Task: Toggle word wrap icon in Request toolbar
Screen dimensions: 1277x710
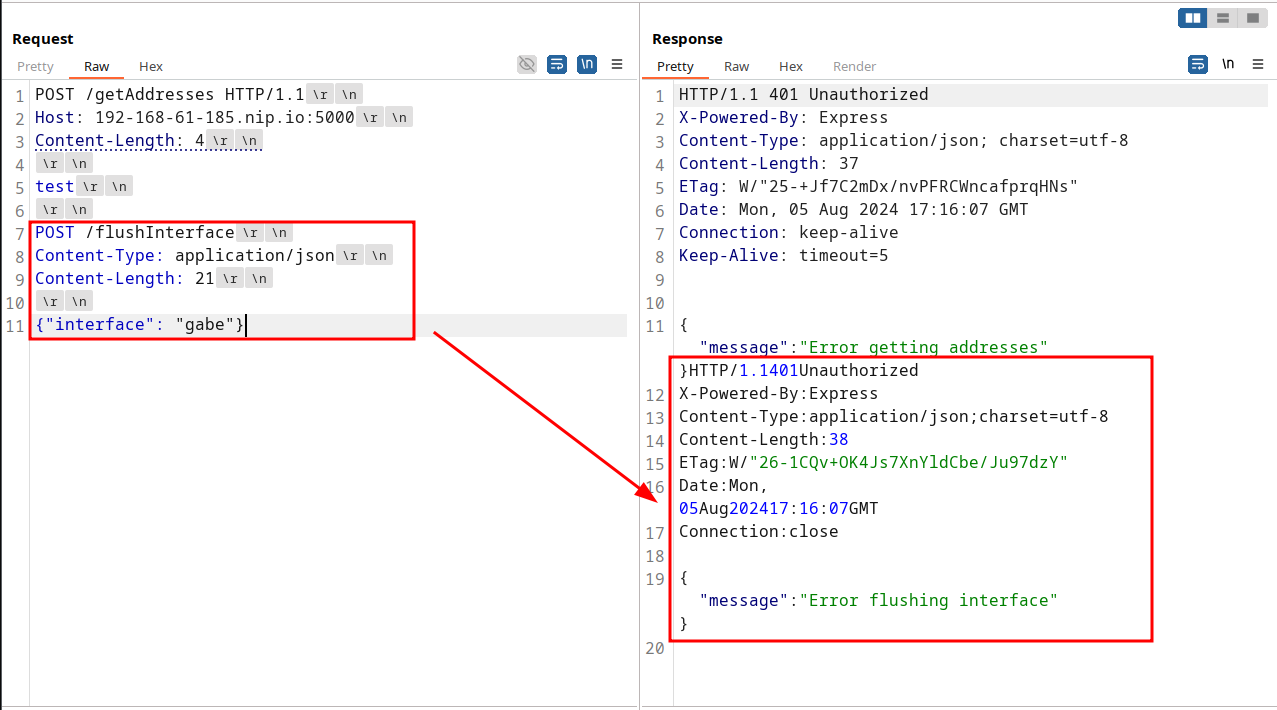Action: [x=558, y=64]
